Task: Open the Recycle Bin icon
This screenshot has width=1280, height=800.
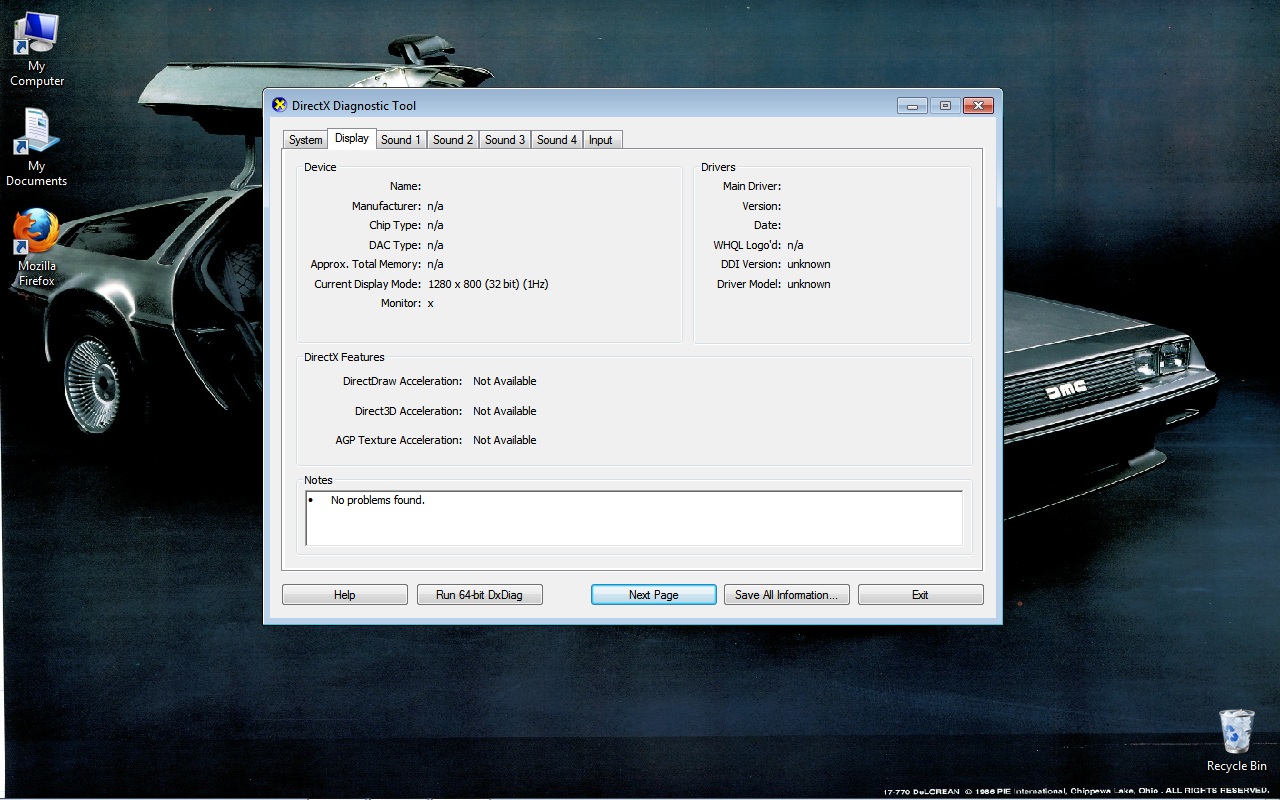Action: coord(1237,741)
